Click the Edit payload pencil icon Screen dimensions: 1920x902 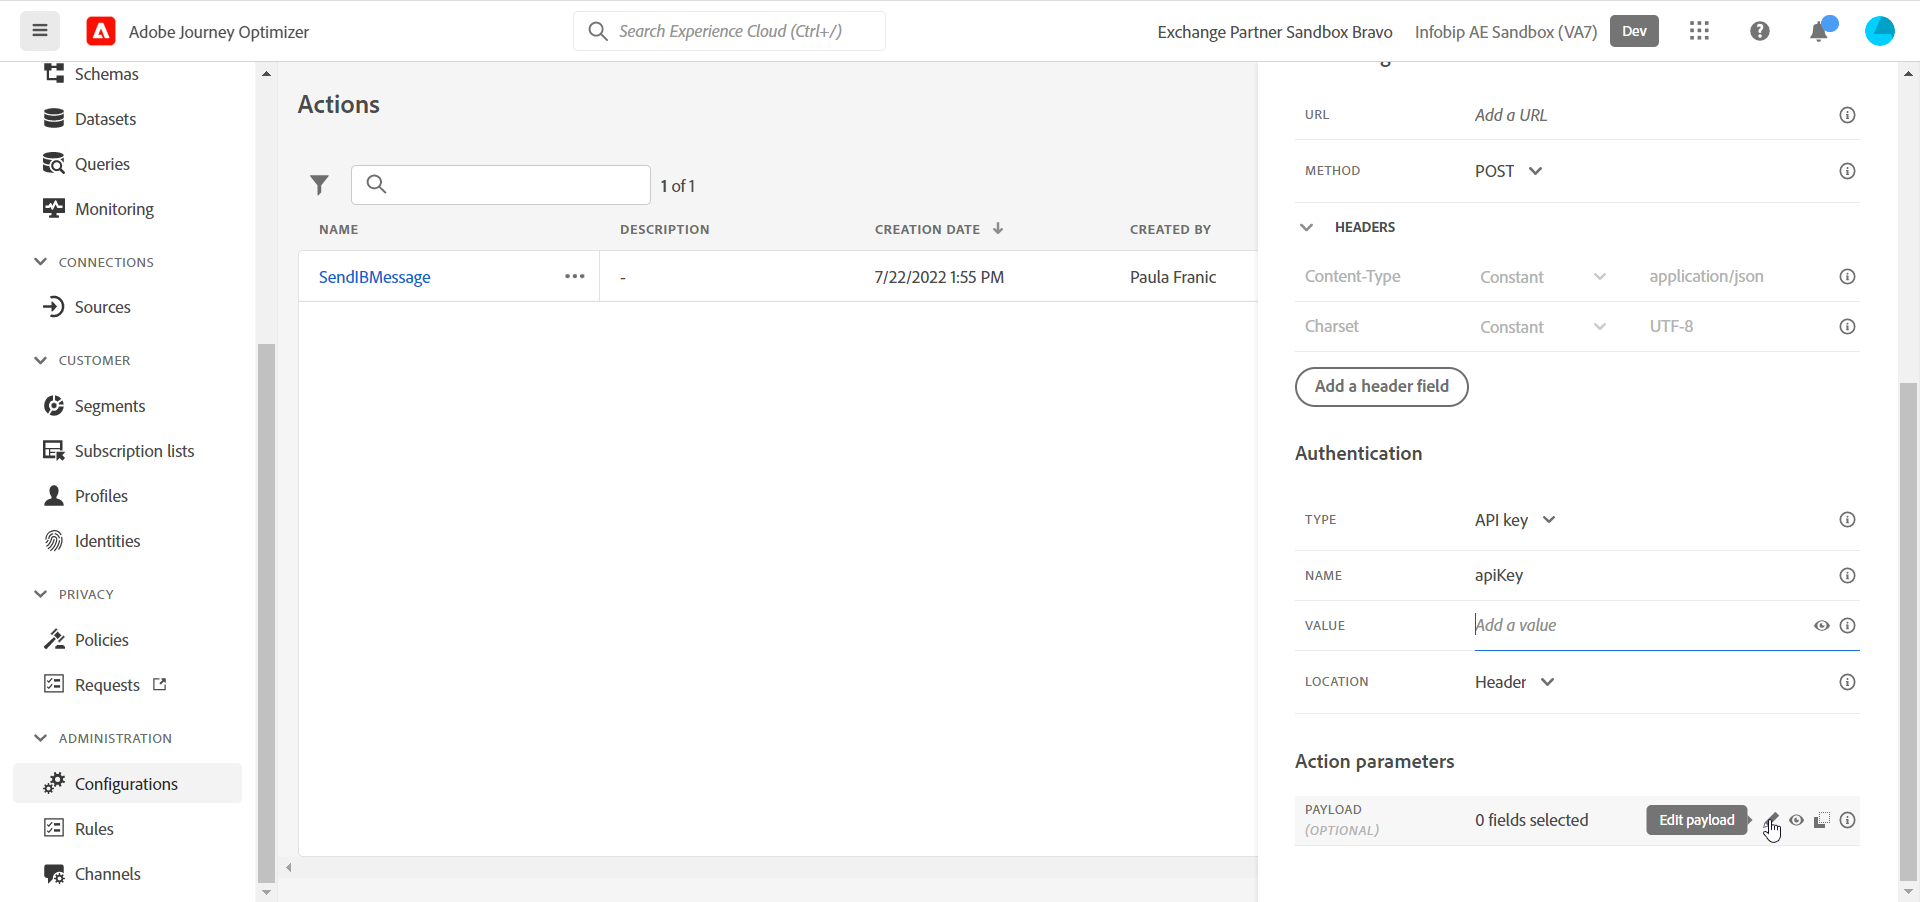[1771, 820]
